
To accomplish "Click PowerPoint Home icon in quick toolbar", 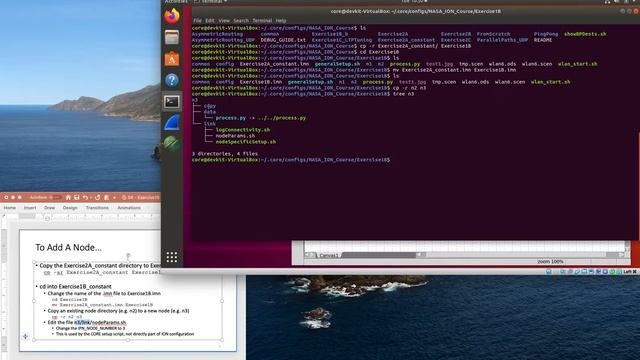I will click(x=68, y=198).
